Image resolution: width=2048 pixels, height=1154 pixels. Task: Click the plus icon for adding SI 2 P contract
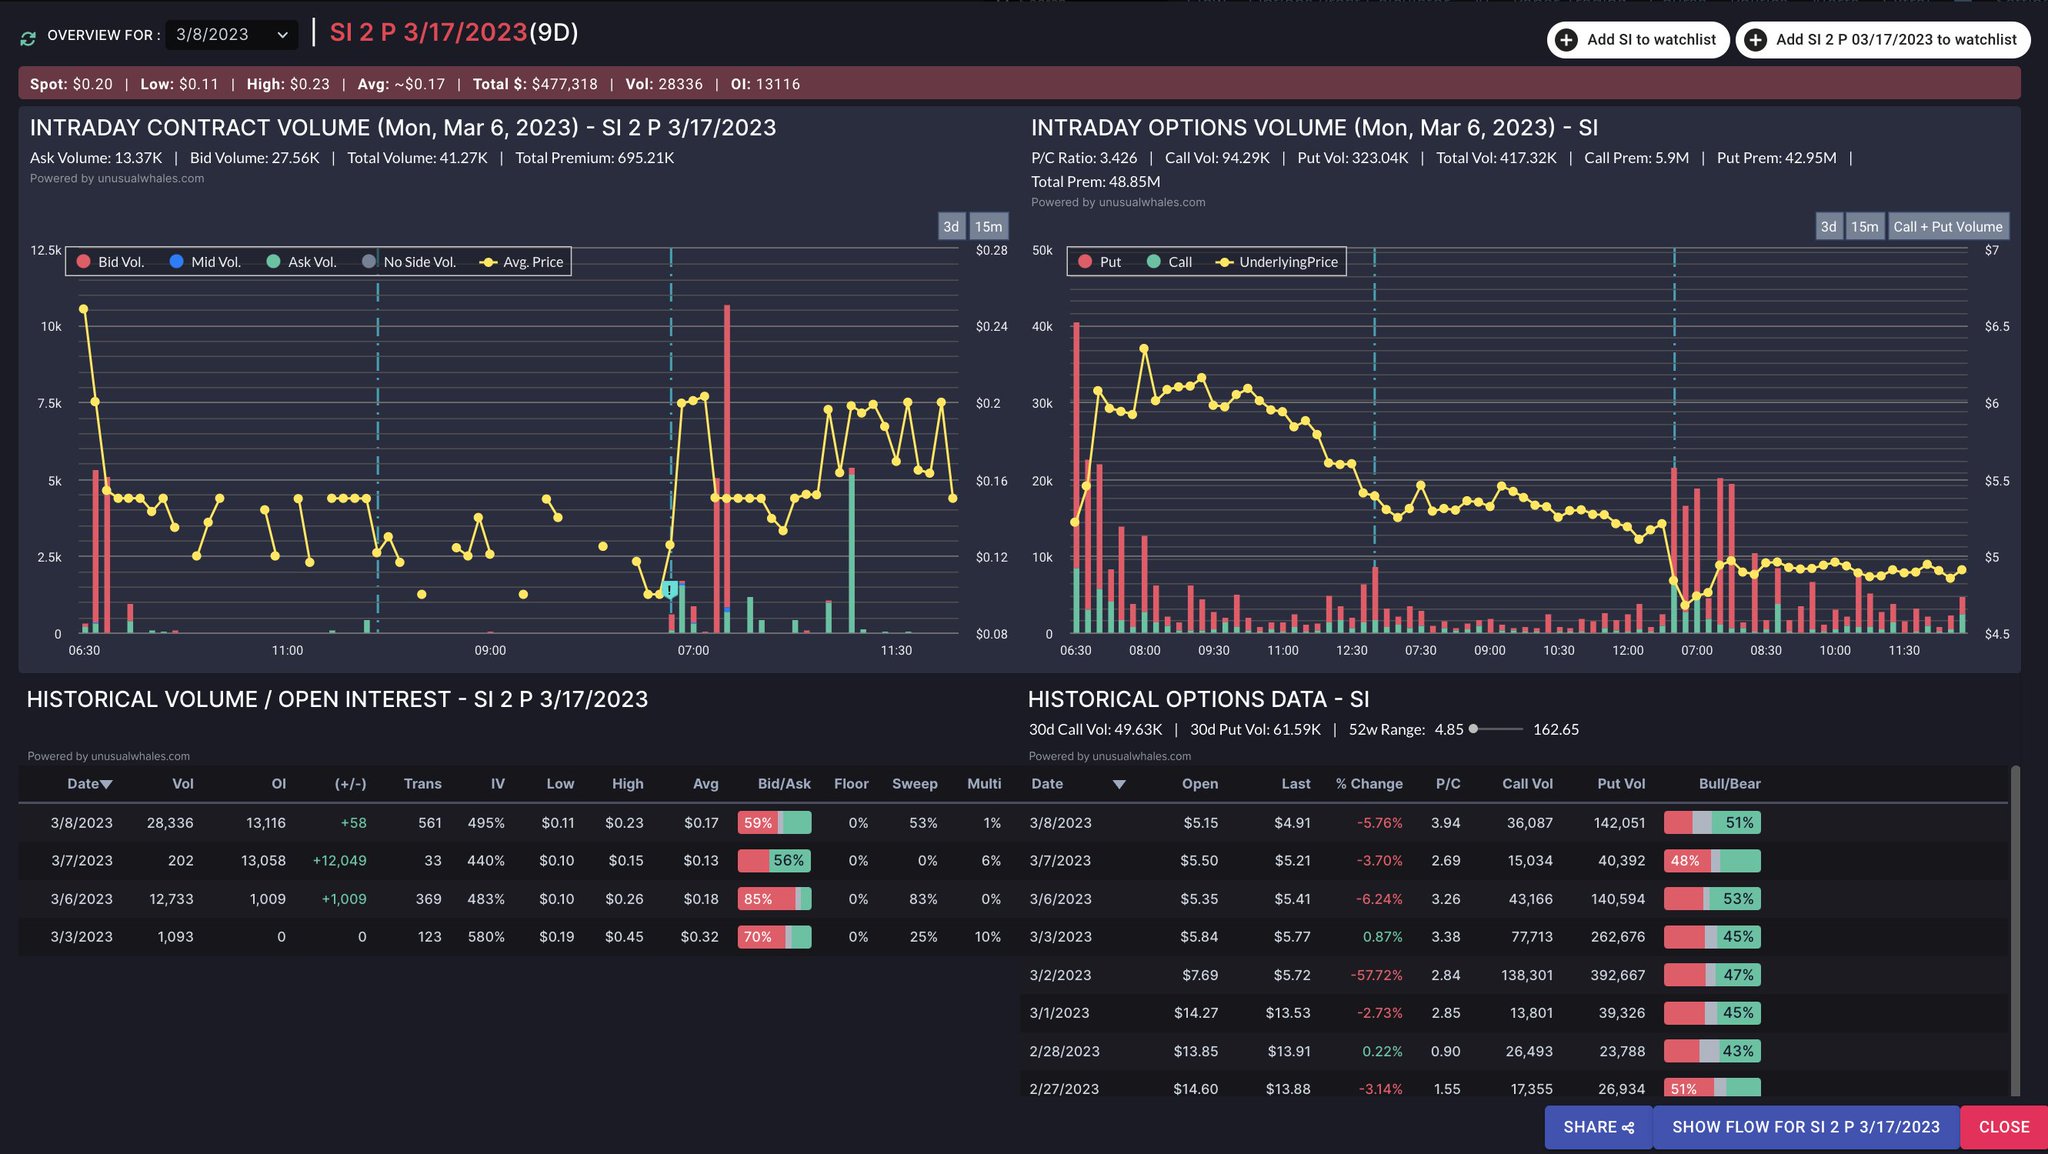pyautogui.click(x=1756, y=40)
